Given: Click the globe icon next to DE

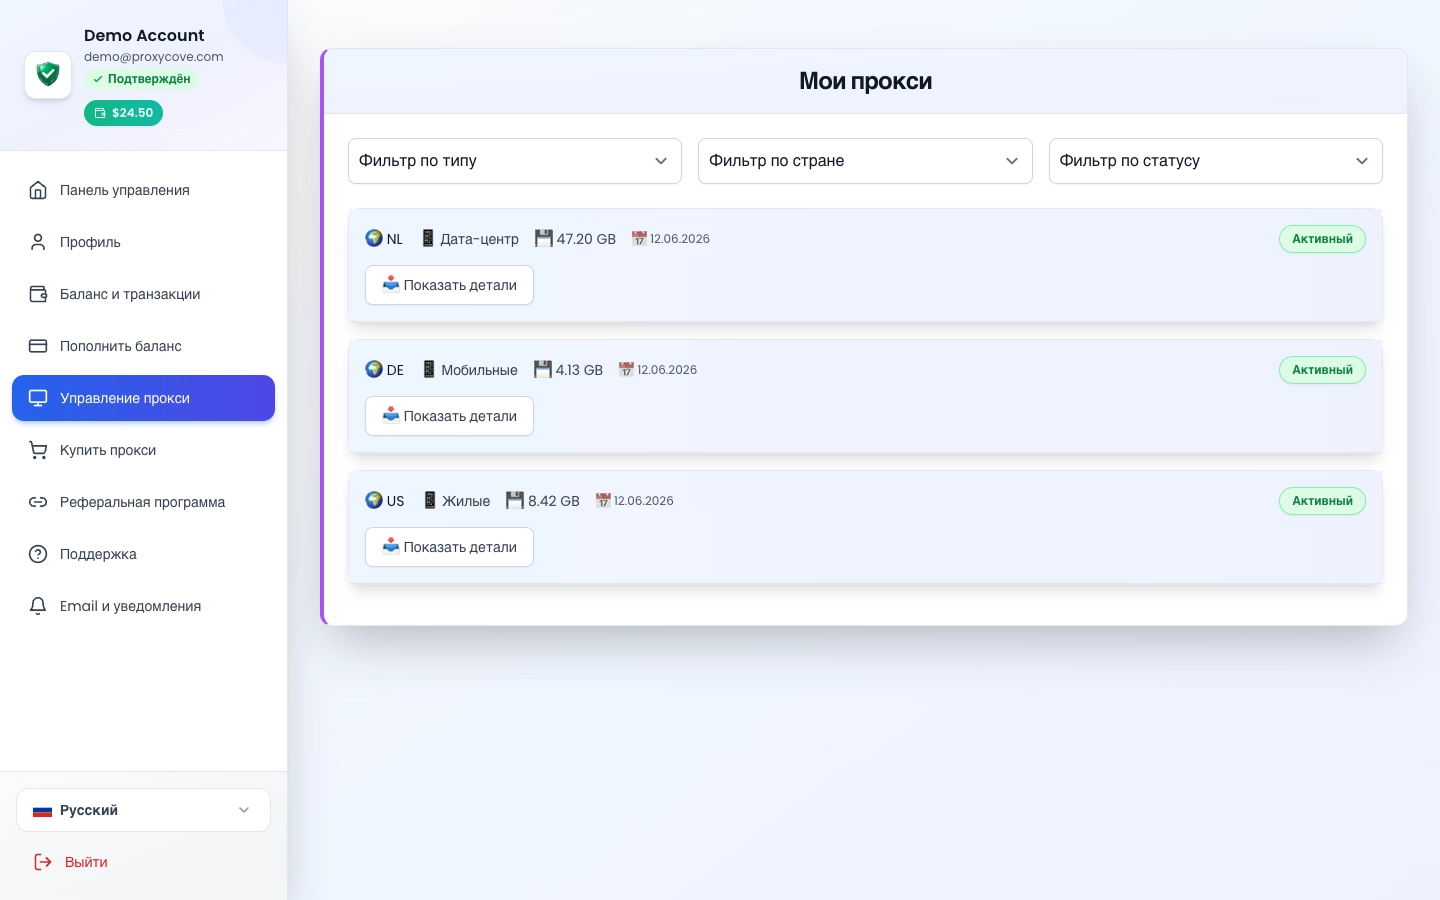Looking at the screenshot, I should click(374, 369).
